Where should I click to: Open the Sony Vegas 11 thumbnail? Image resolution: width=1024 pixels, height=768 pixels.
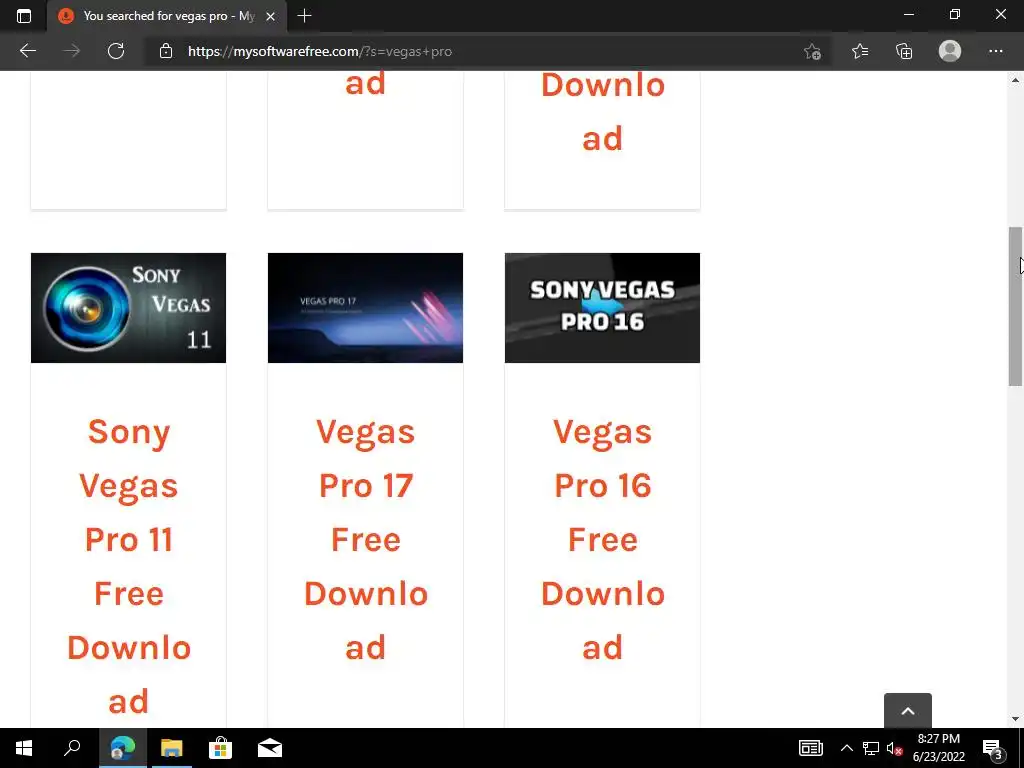(x=128, y=308)
